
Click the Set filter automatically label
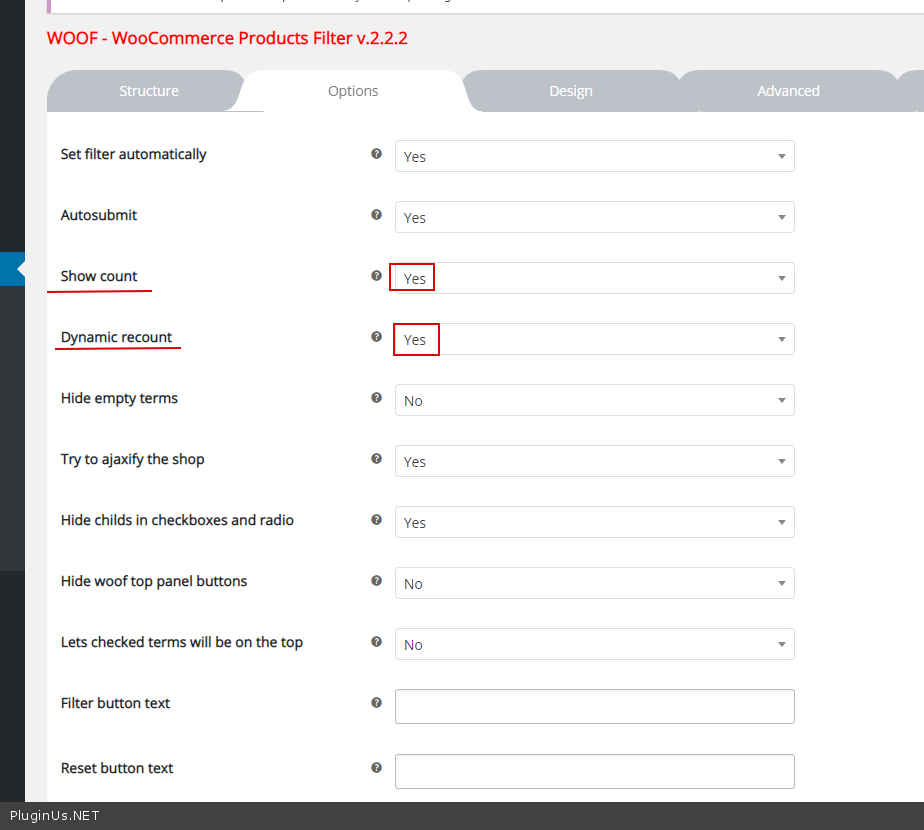click(x=133, y=154)
